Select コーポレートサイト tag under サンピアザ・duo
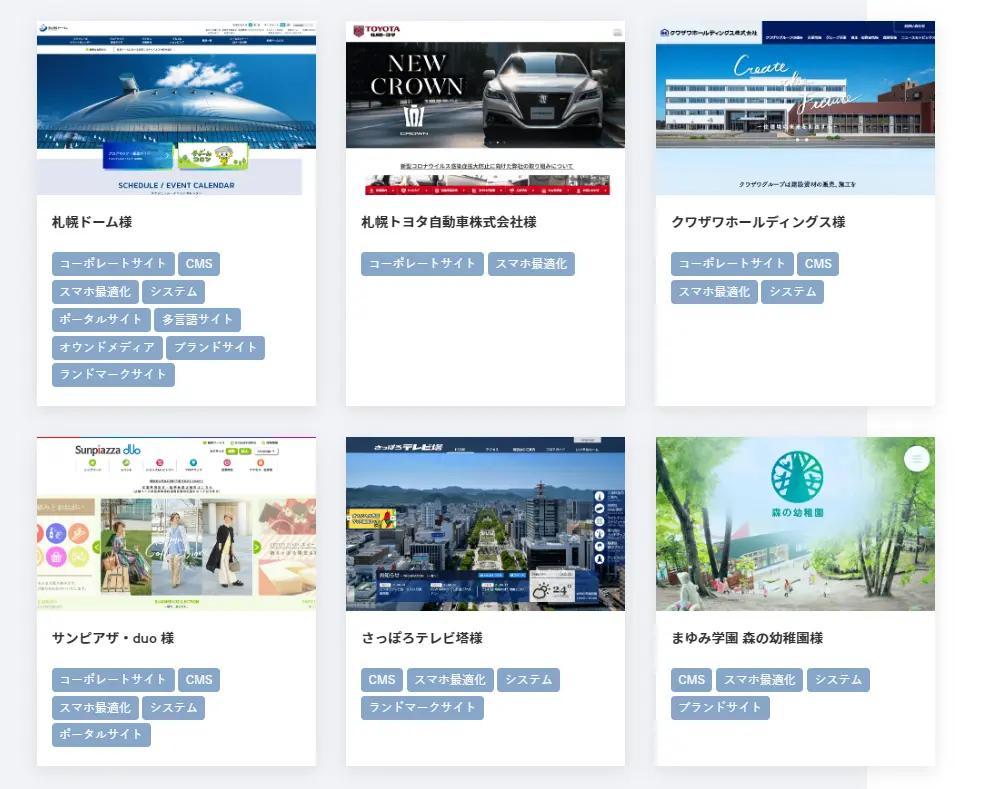This screenshot has width=985, height=789. [113, 680]
